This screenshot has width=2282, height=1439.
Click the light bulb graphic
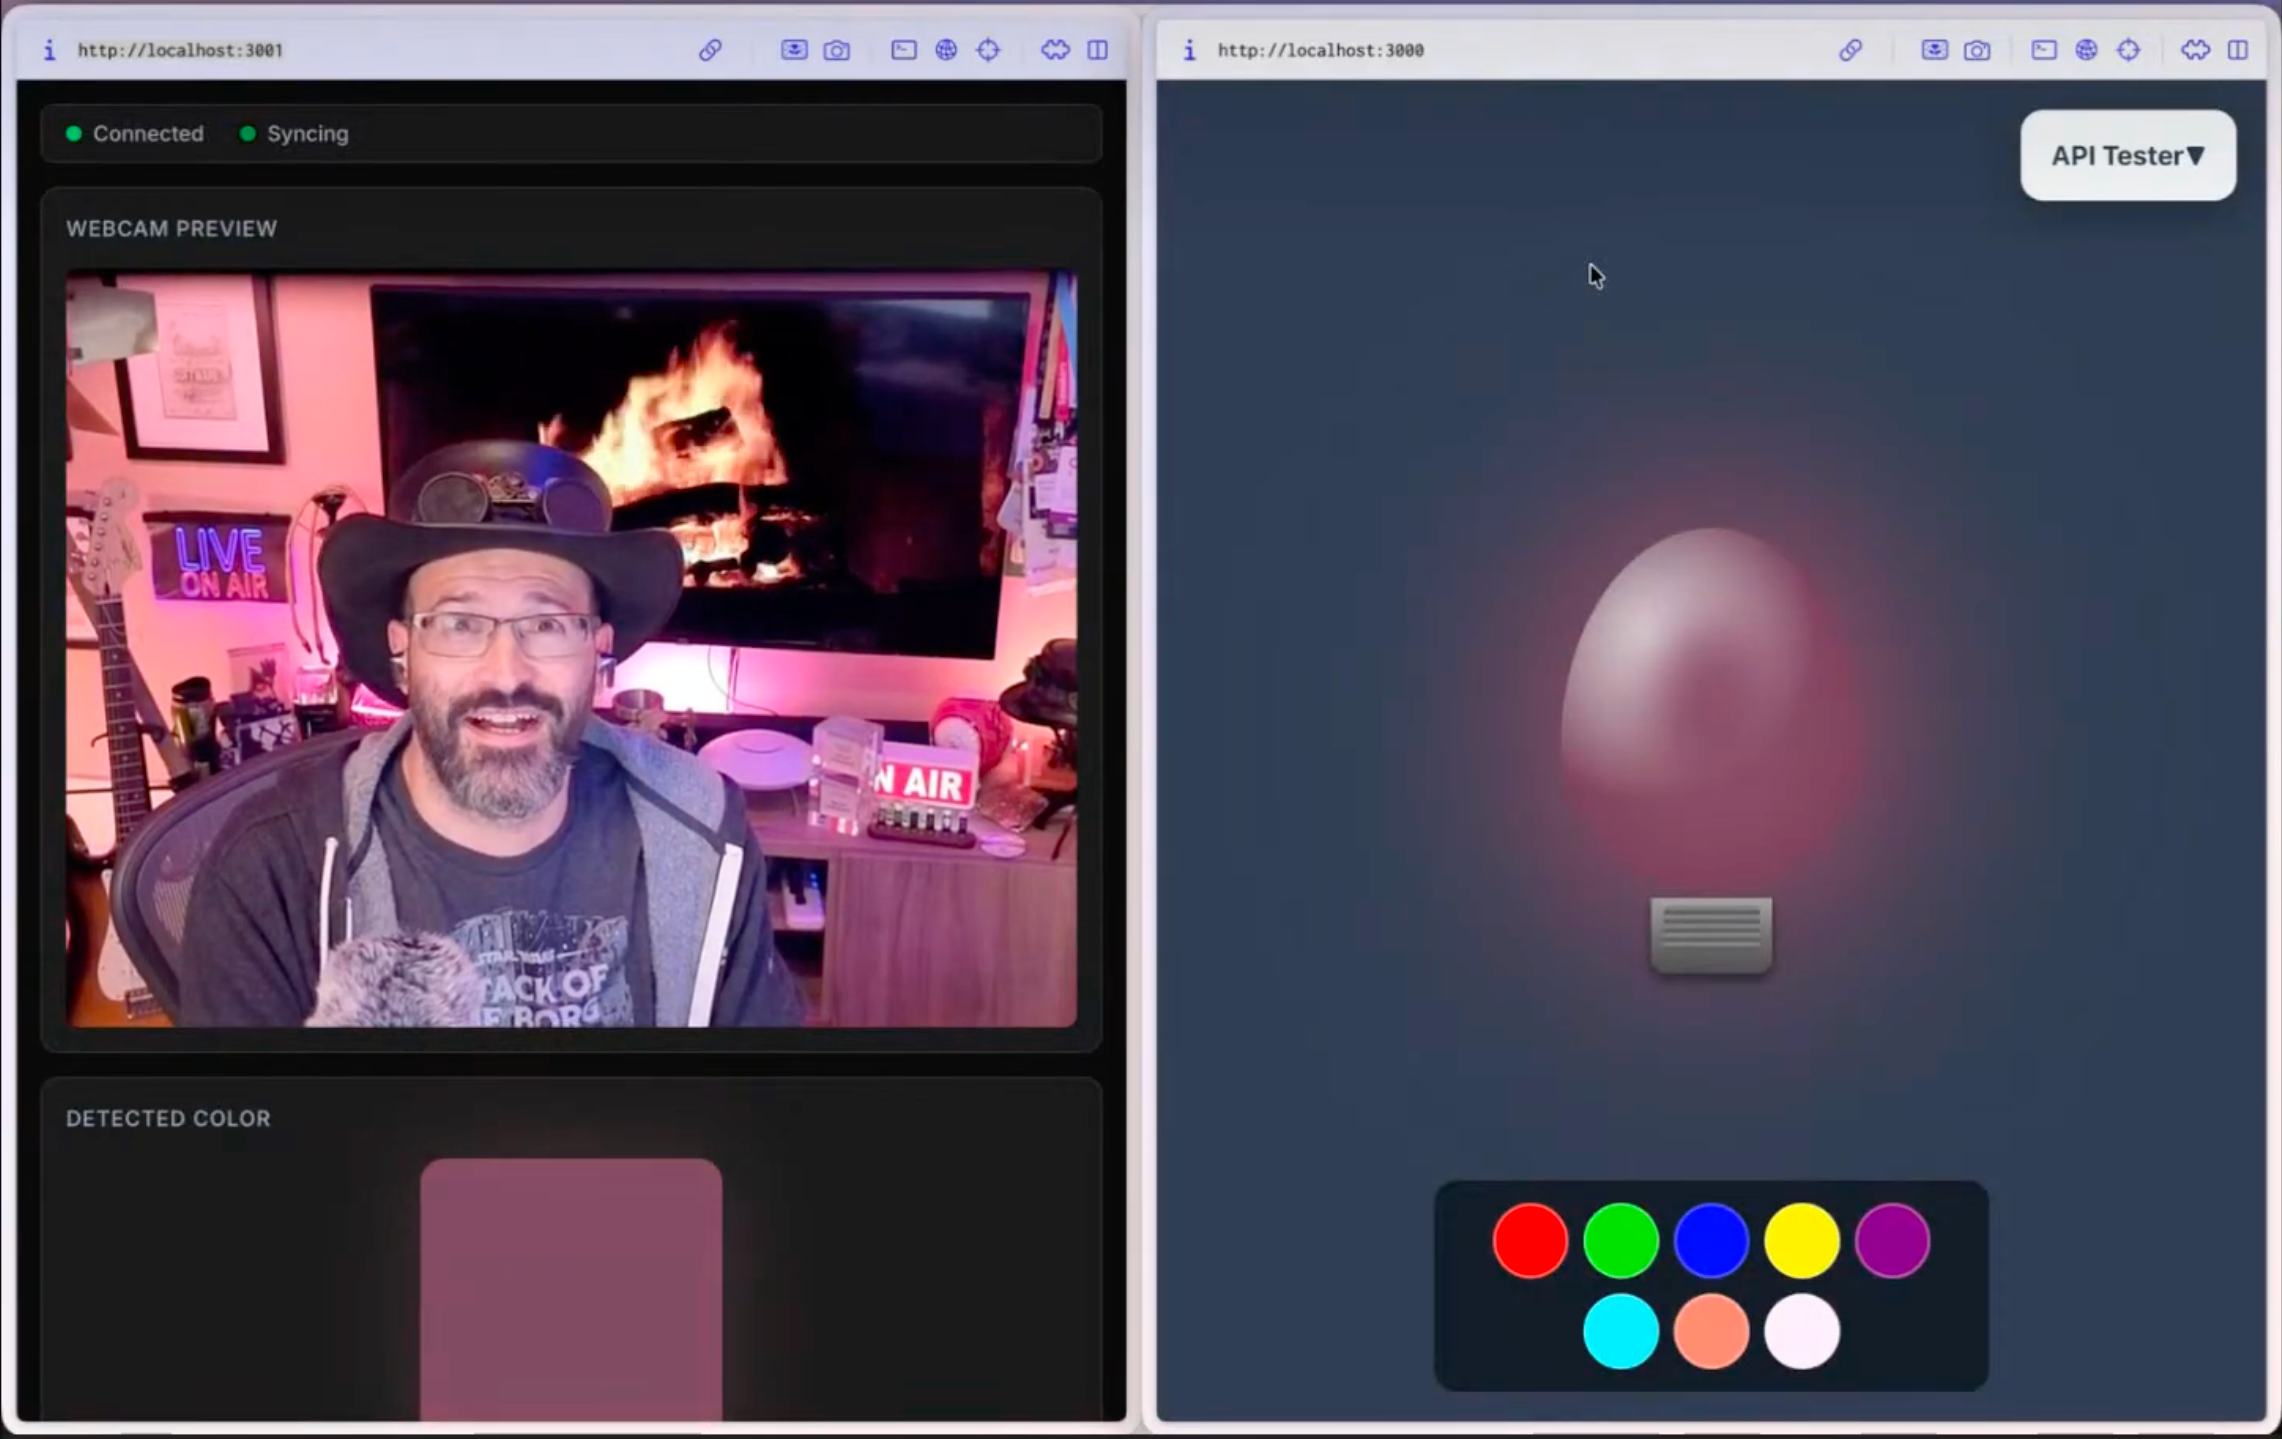click(x=1711, y=750)
